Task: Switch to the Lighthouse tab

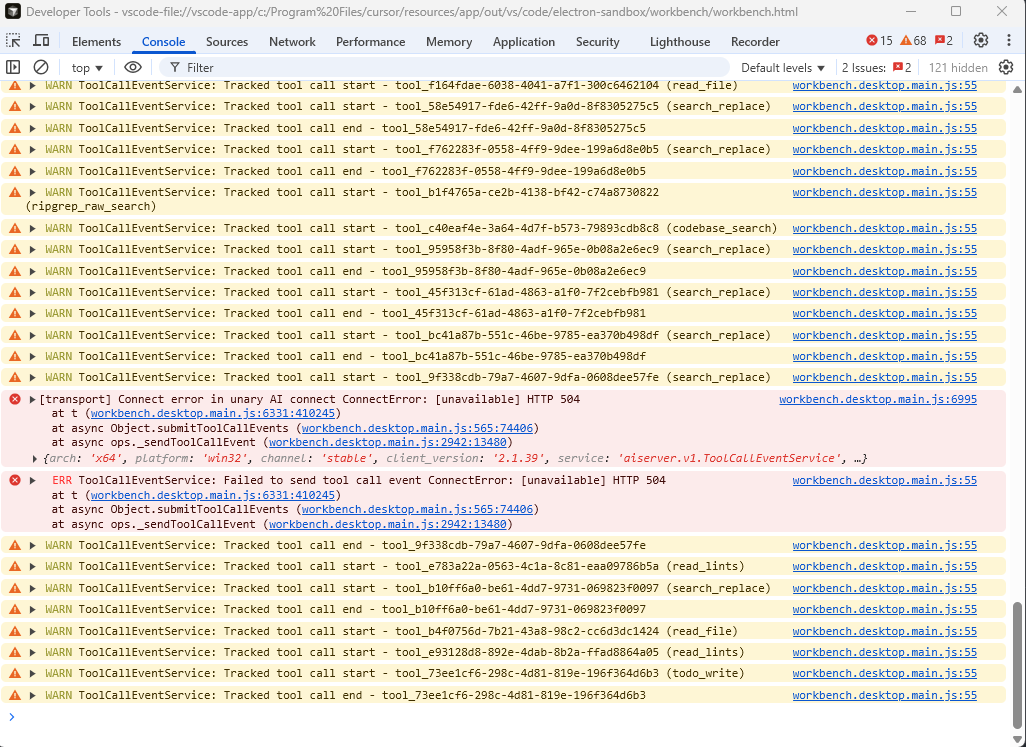Action: point(679,41)
